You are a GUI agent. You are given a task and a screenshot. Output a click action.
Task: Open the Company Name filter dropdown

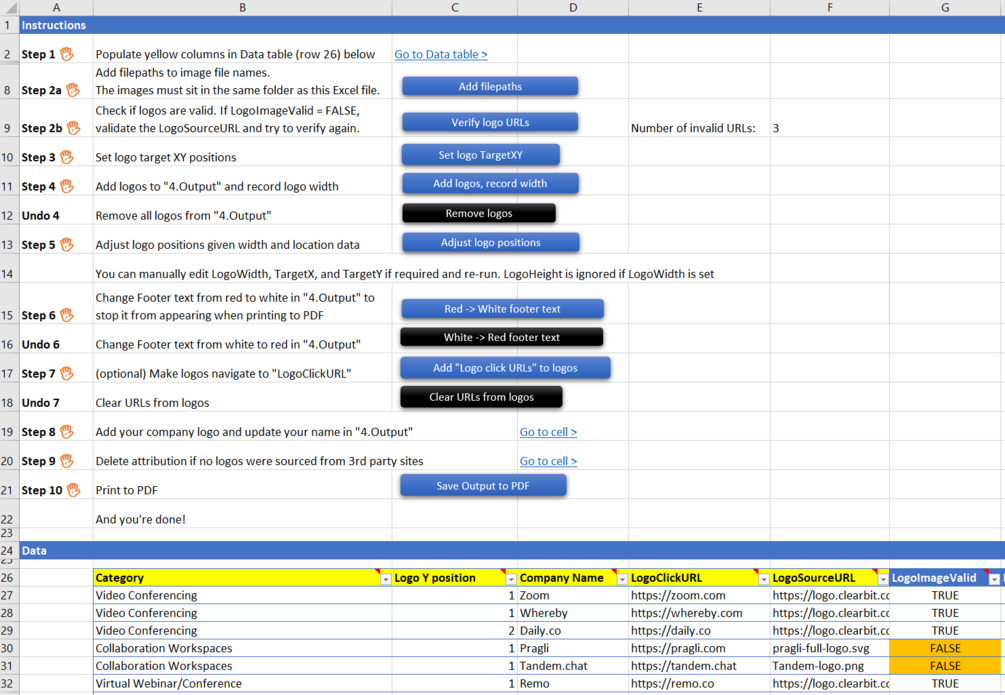tap(621, 579)
